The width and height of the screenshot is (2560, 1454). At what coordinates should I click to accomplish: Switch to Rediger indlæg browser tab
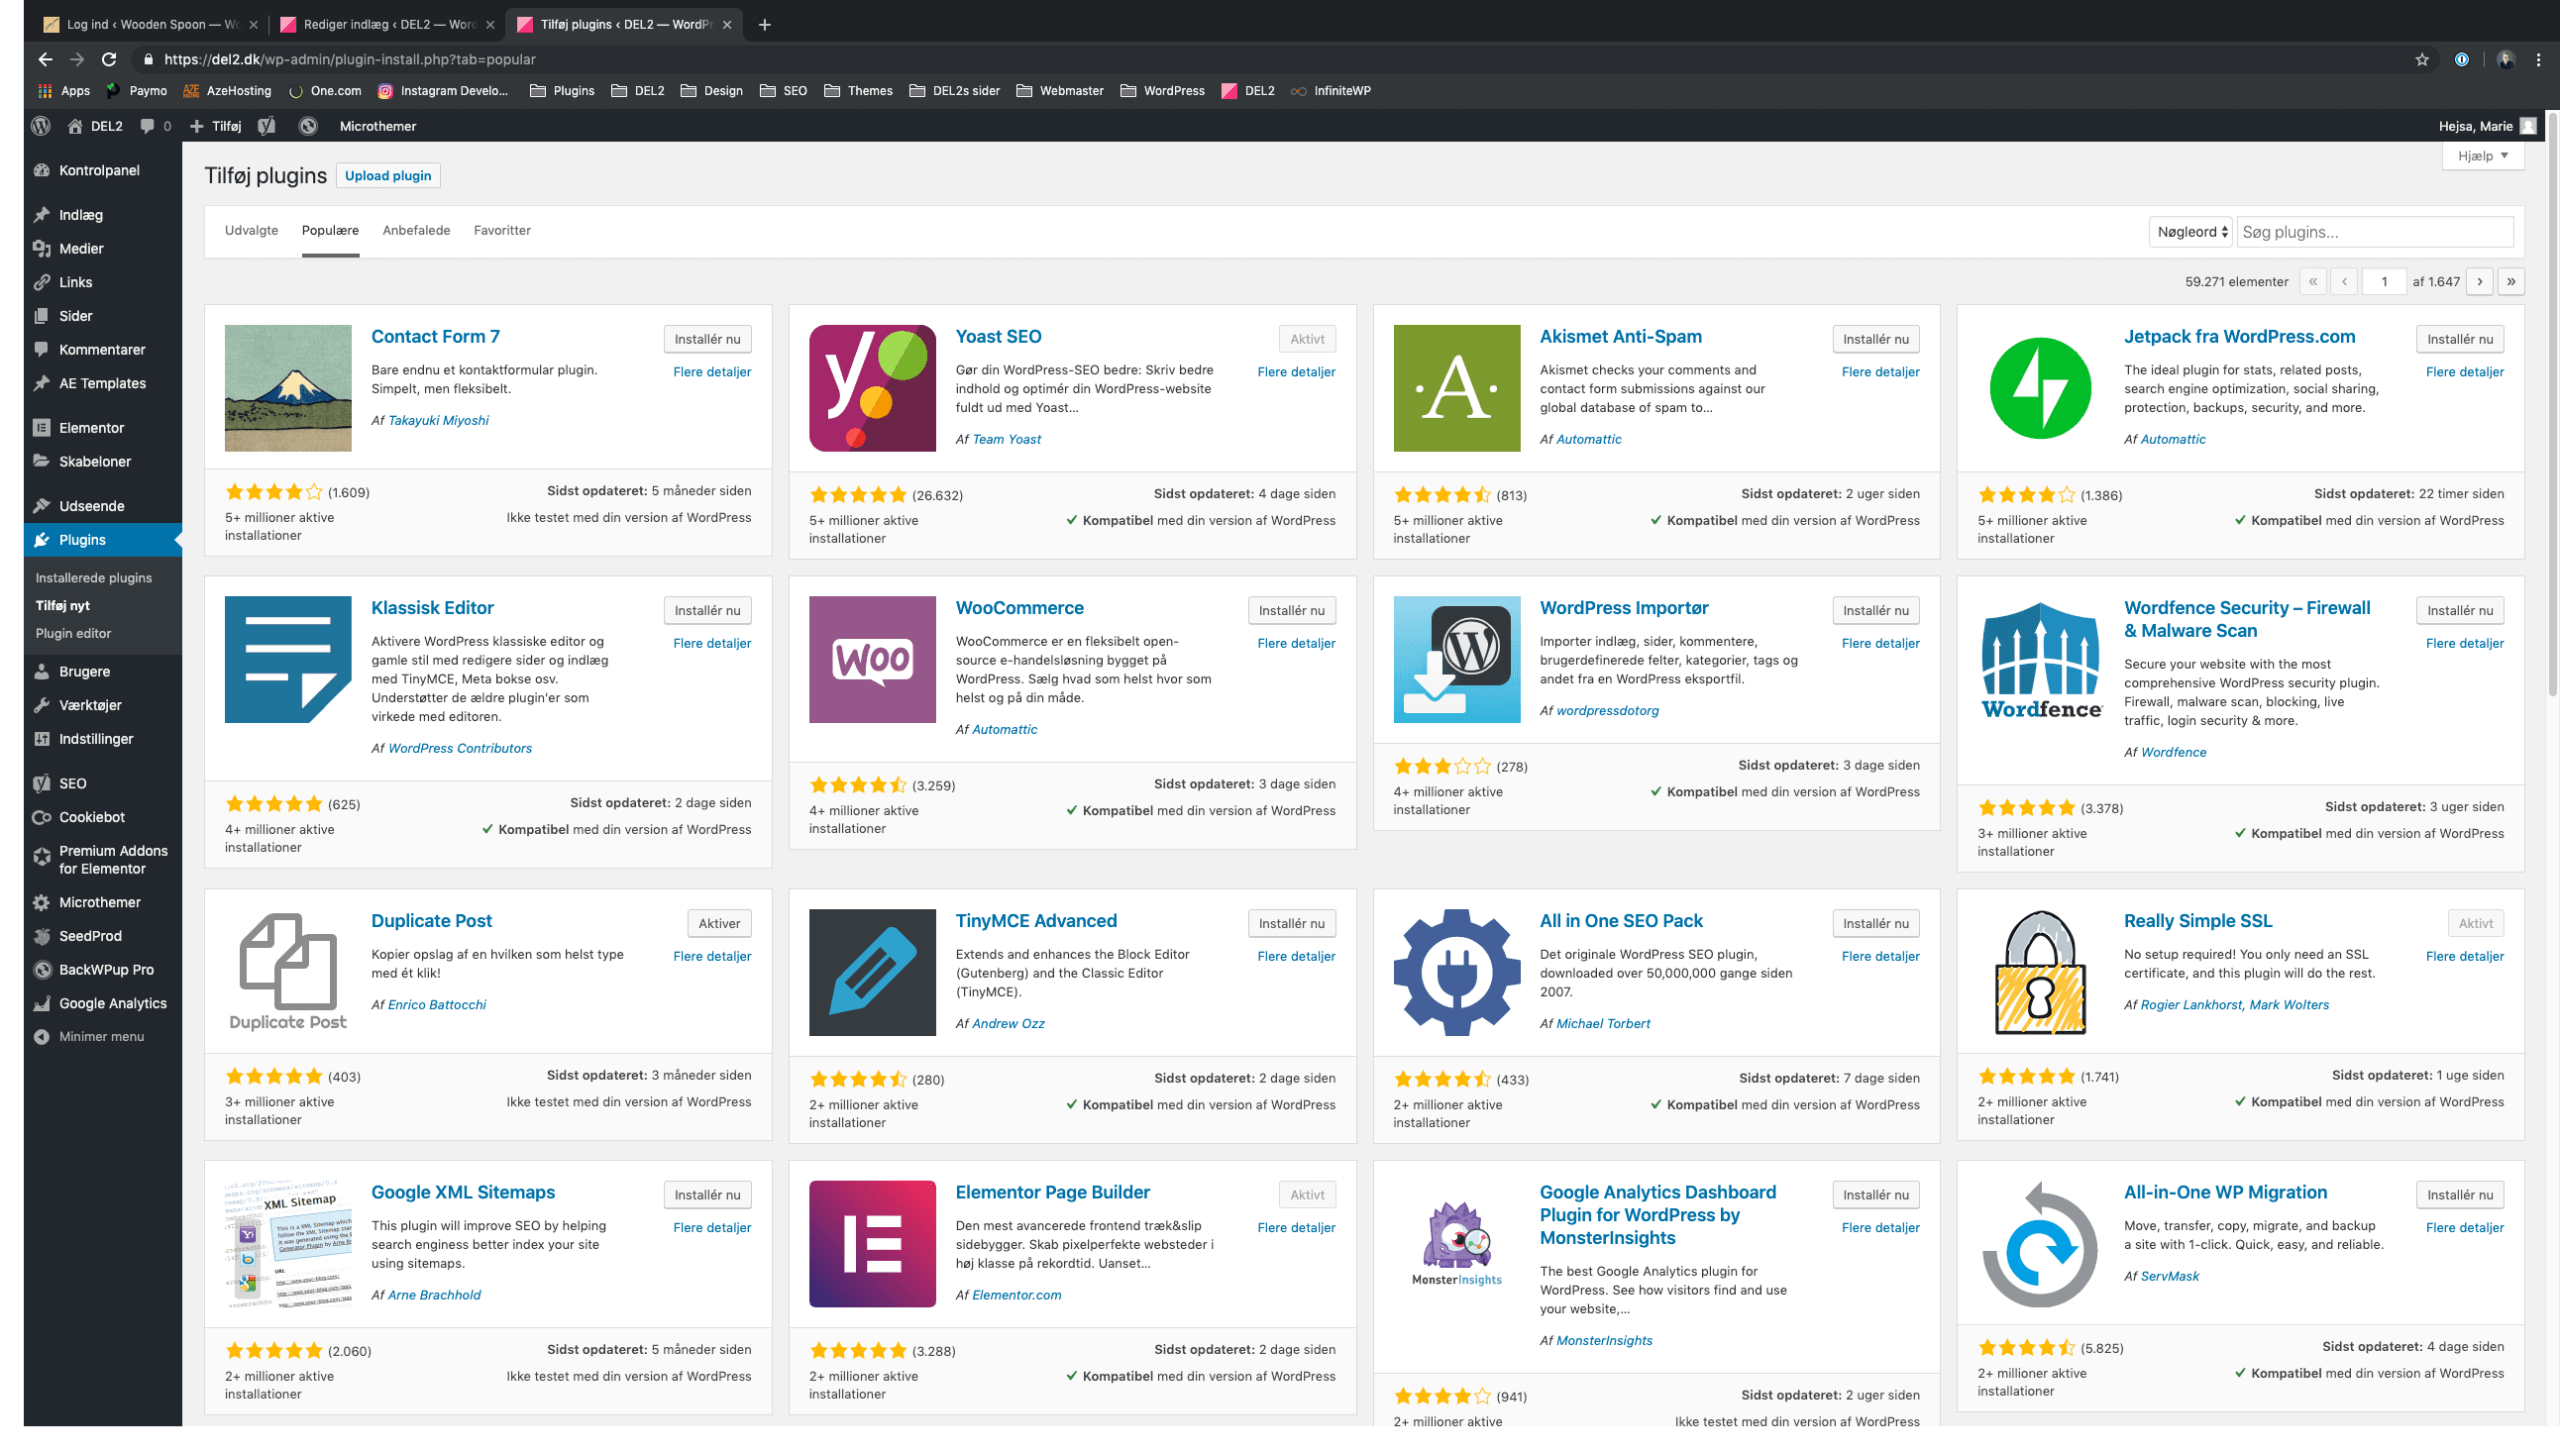pos(388,24)
